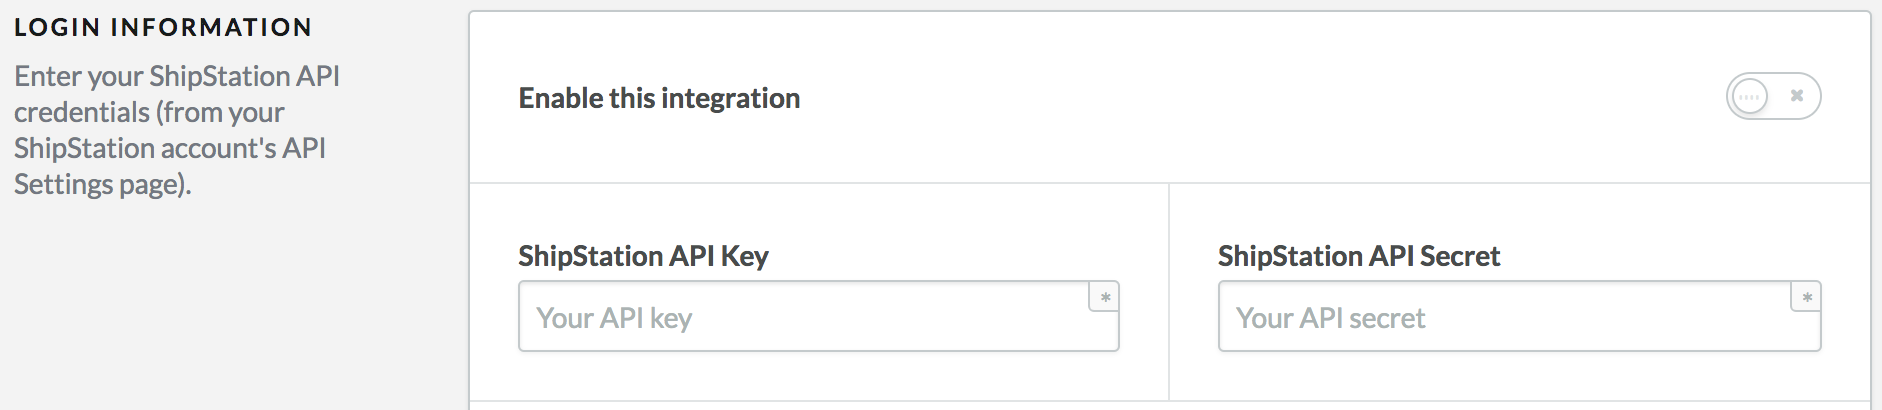Click the 'ShipStation API Secret' field label

[x=1358, y=256]
